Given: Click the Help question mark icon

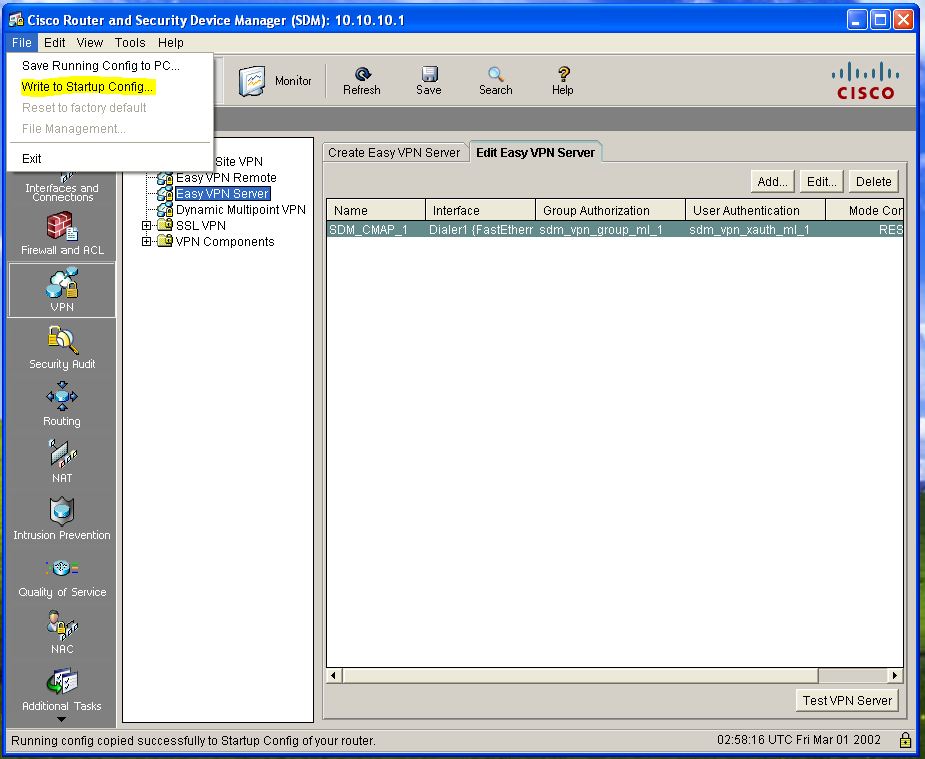Looking at the screenshot, I should pyautogui.click(x=563, y=74).
